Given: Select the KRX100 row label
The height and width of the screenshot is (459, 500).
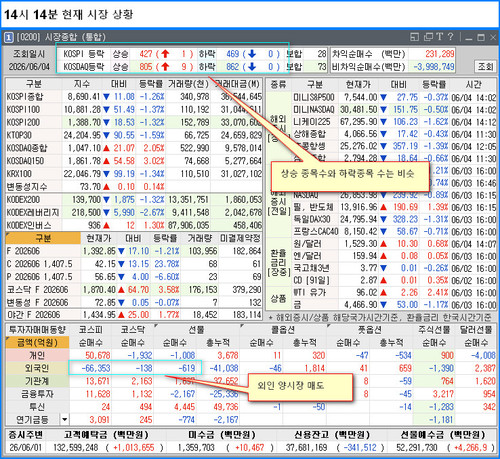Looking at the screenshot, I should point(19,174).
